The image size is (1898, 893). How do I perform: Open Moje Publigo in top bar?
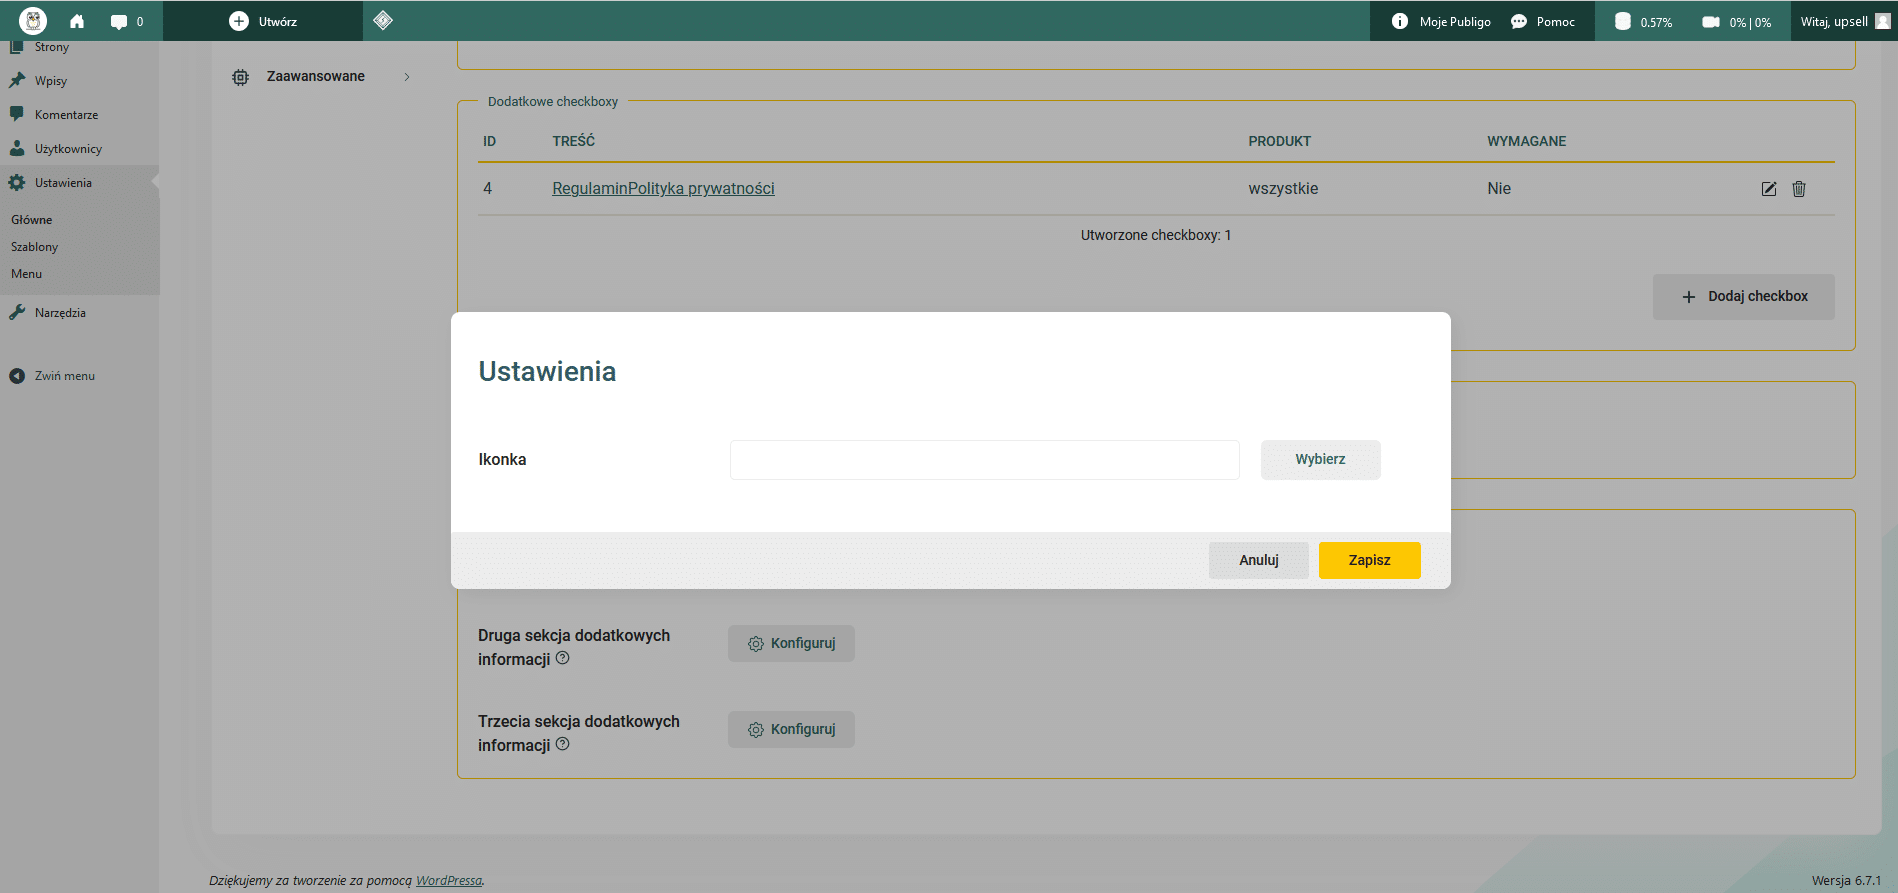tap(1441, 21)
